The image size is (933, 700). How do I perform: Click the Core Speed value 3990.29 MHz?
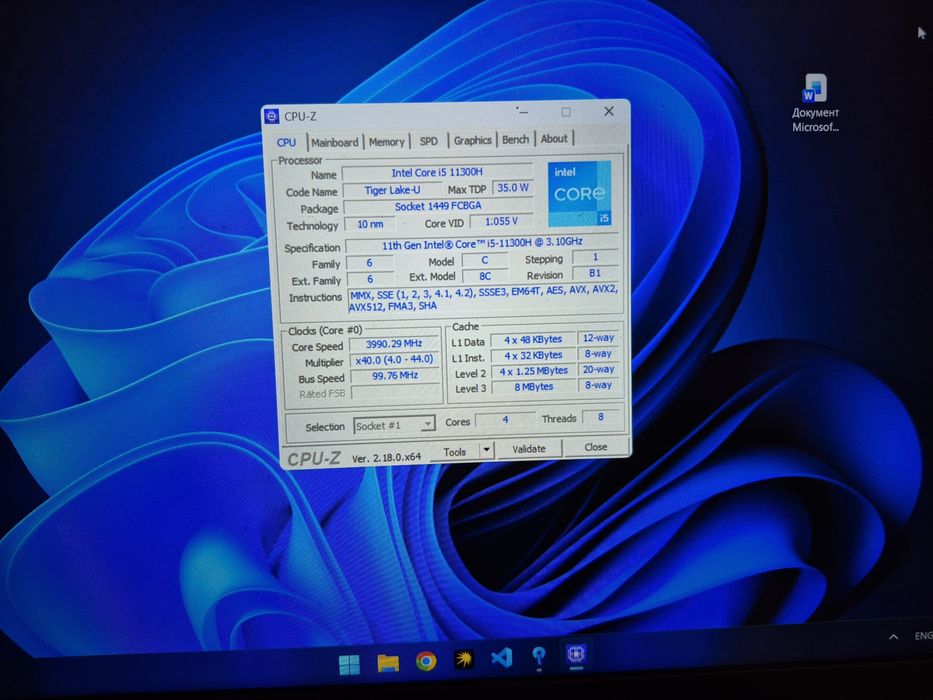(394, 344)
